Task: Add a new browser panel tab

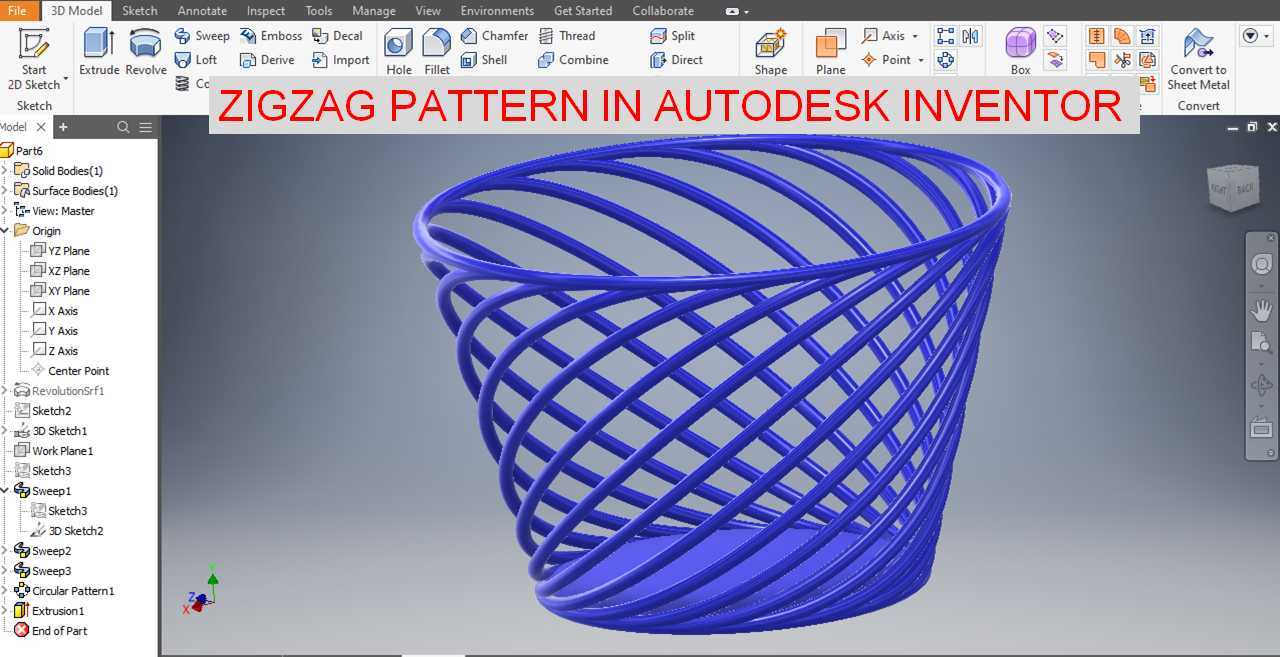Action: click(x=63, y=127)
